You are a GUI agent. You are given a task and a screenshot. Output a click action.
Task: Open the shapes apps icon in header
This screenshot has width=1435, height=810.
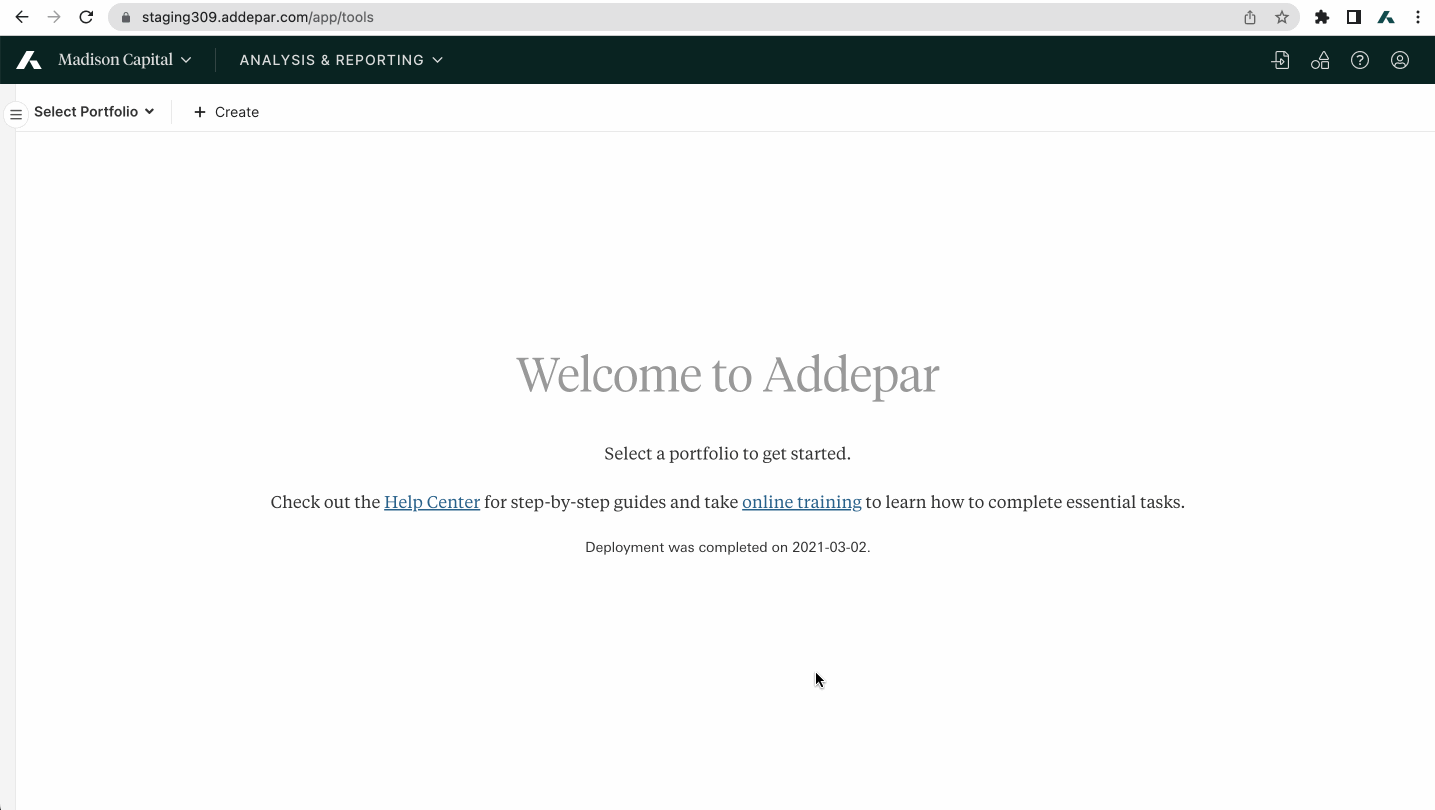click(x=1320, y=60)
